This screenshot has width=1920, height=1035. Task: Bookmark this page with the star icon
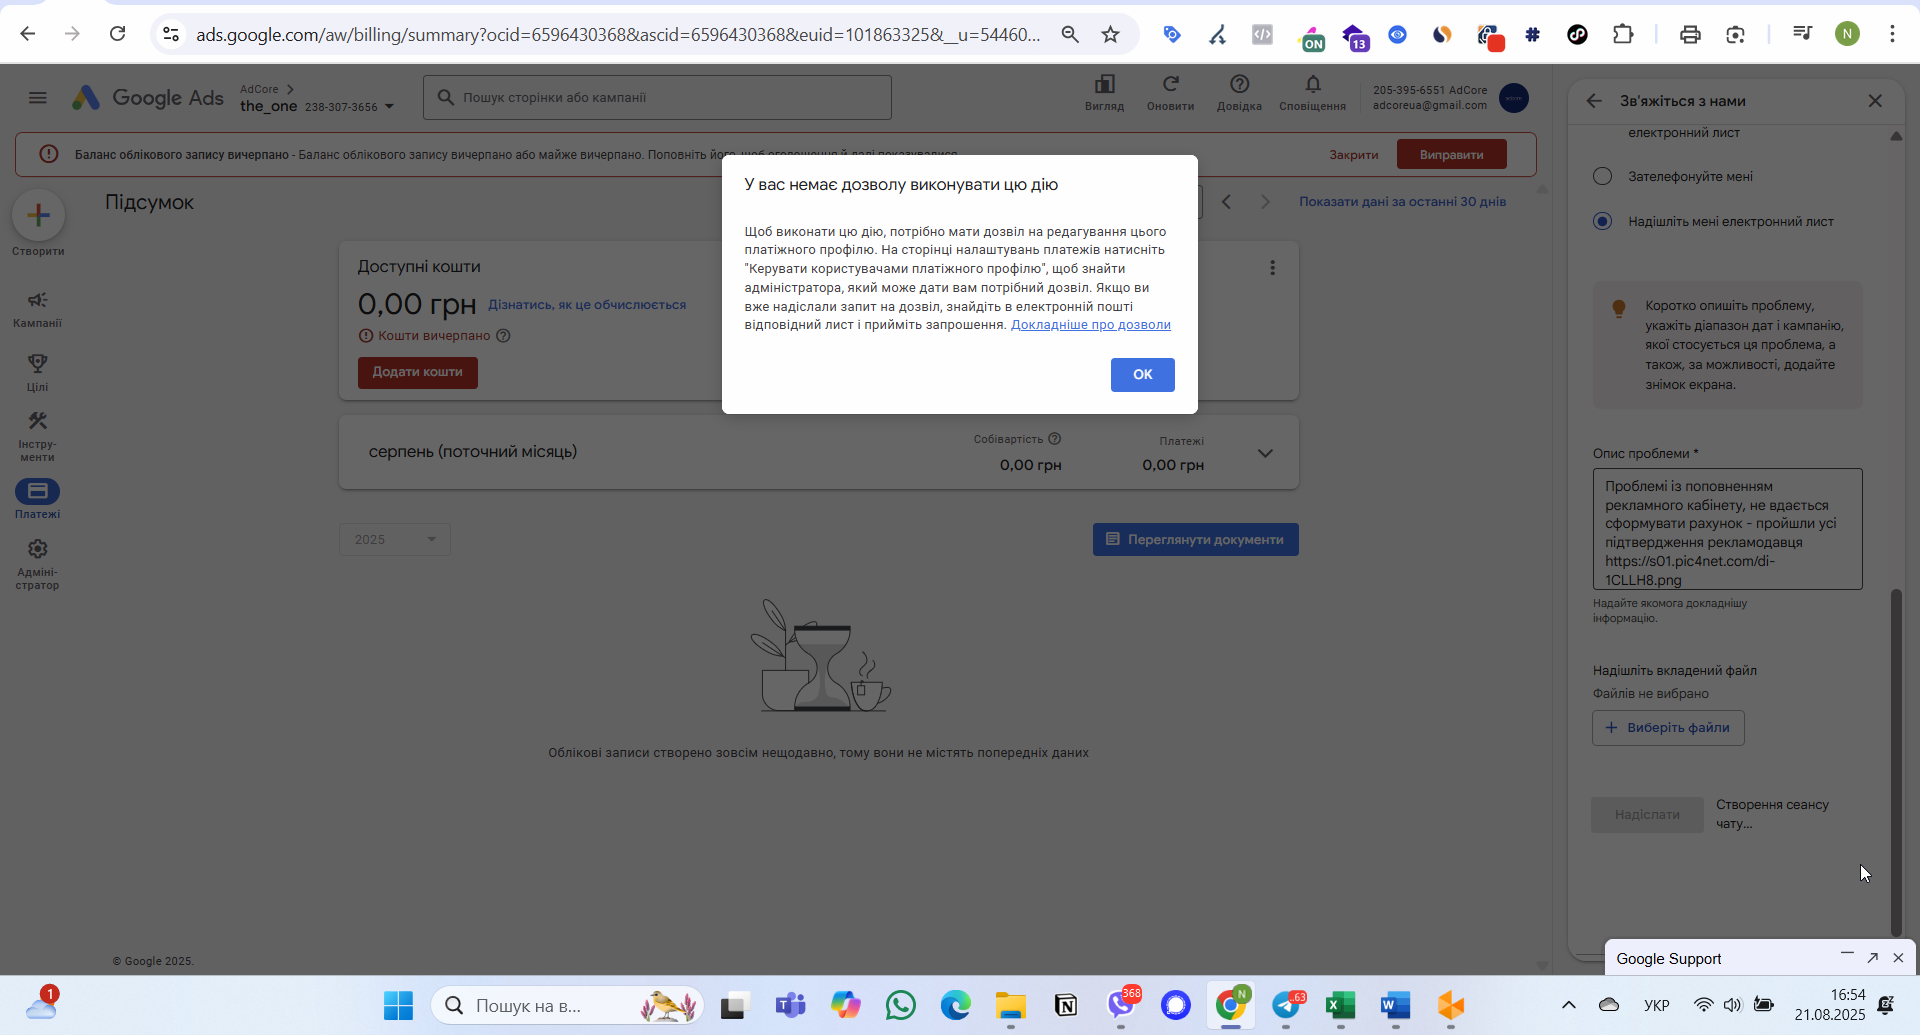pos(1110,35)
